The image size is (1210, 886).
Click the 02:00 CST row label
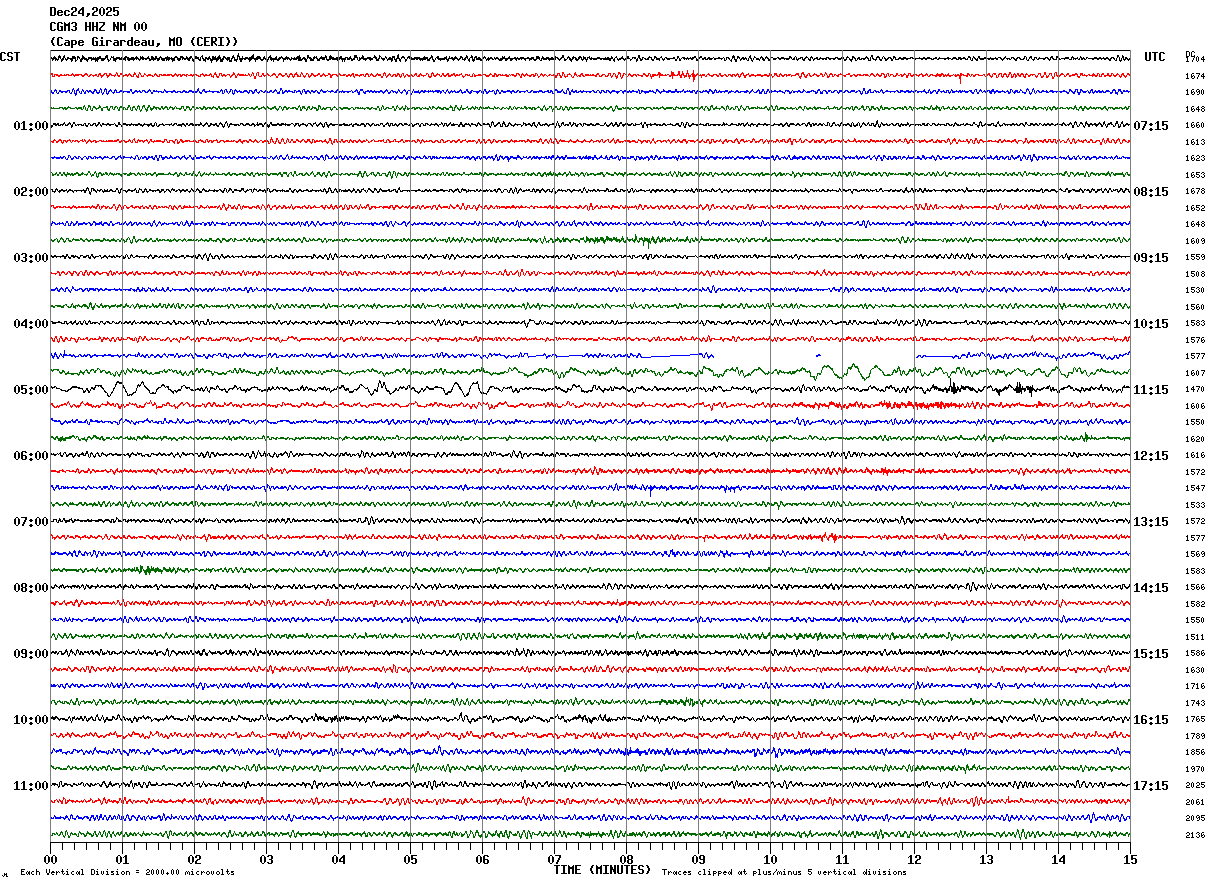(31, 192)
